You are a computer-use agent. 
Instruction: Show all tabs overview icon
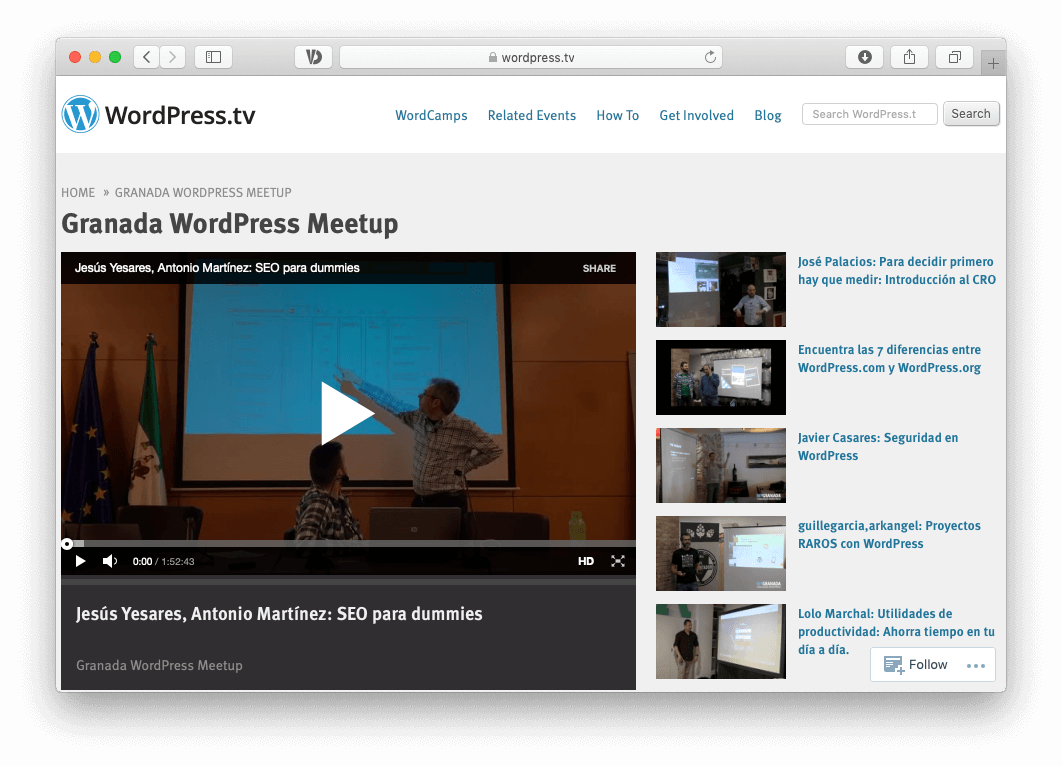[954, 57]
